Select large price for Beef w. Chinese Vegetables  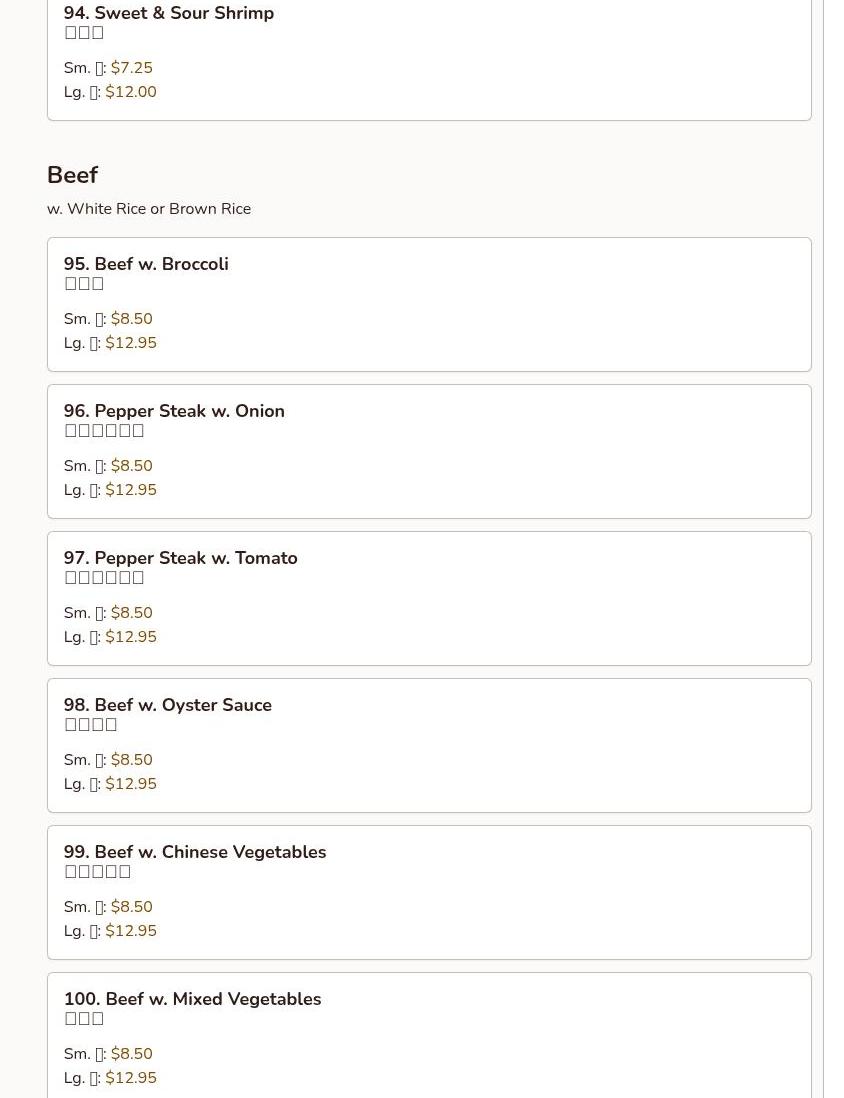[x=131, y=931]
